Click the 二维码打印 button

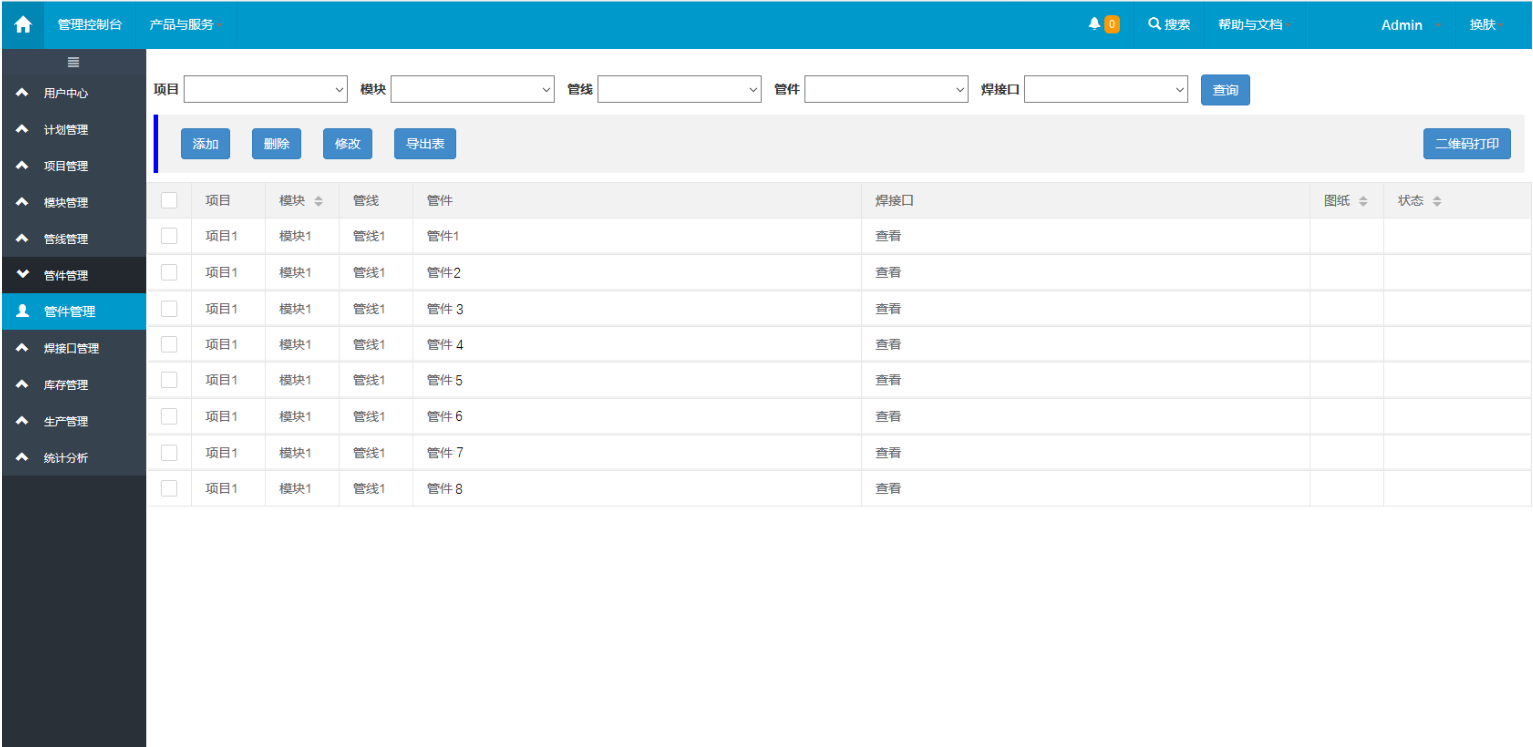click(1466, 144)
